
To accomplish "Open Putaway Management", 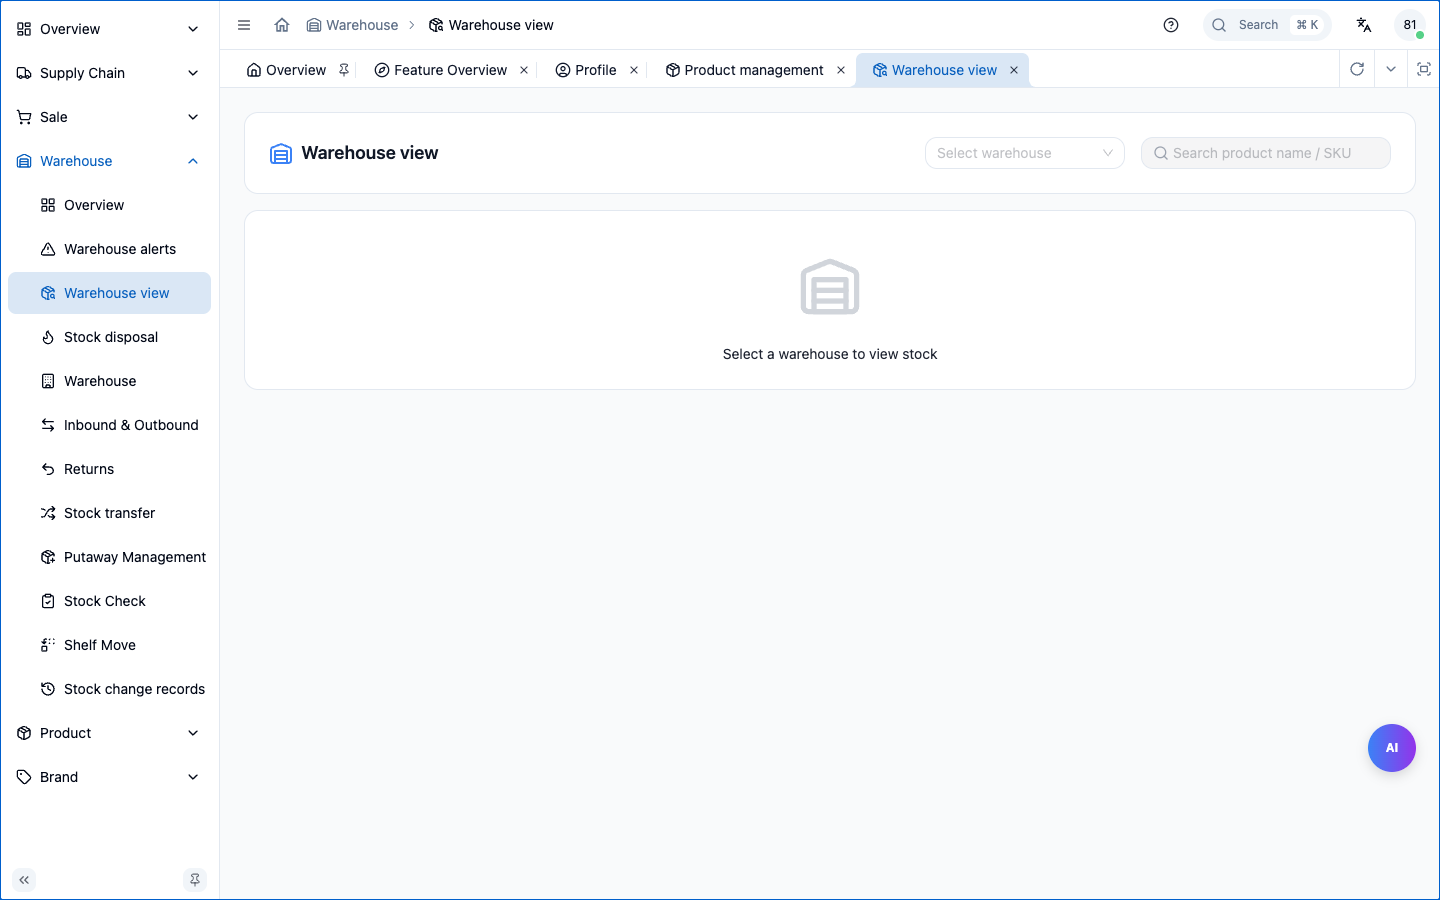I will [110, 557].
